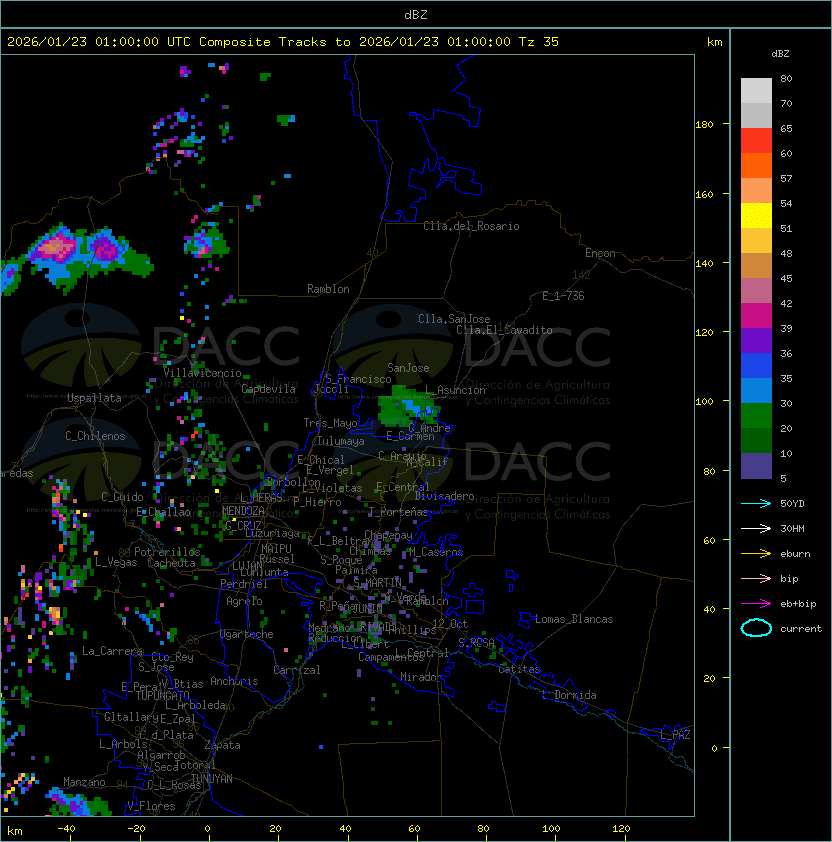Click the 'C_Chilenos' map label
Image resolution: width=832 pixels, height=842 pixels.
click(x=95, y=436)
